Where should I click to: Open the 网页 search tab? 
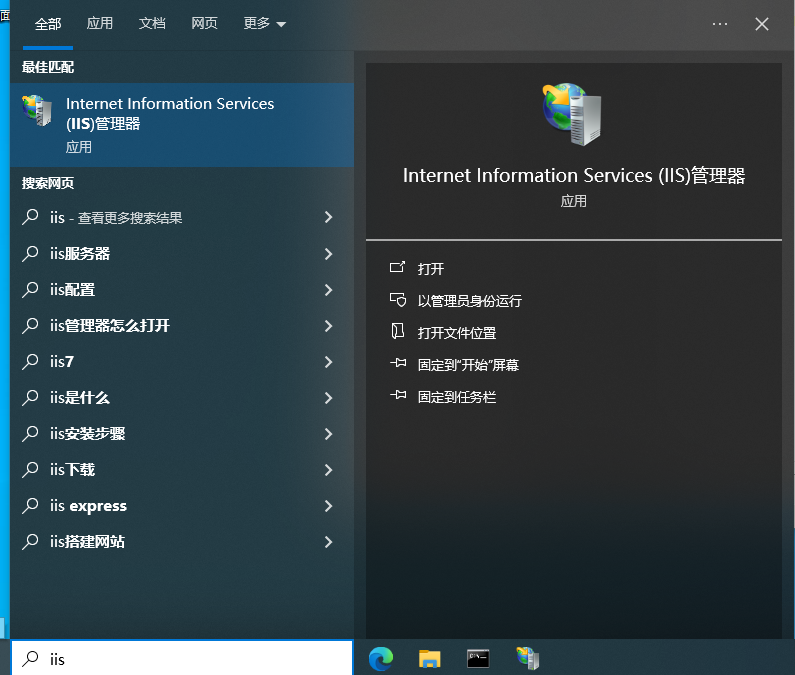tap(204, 24)
